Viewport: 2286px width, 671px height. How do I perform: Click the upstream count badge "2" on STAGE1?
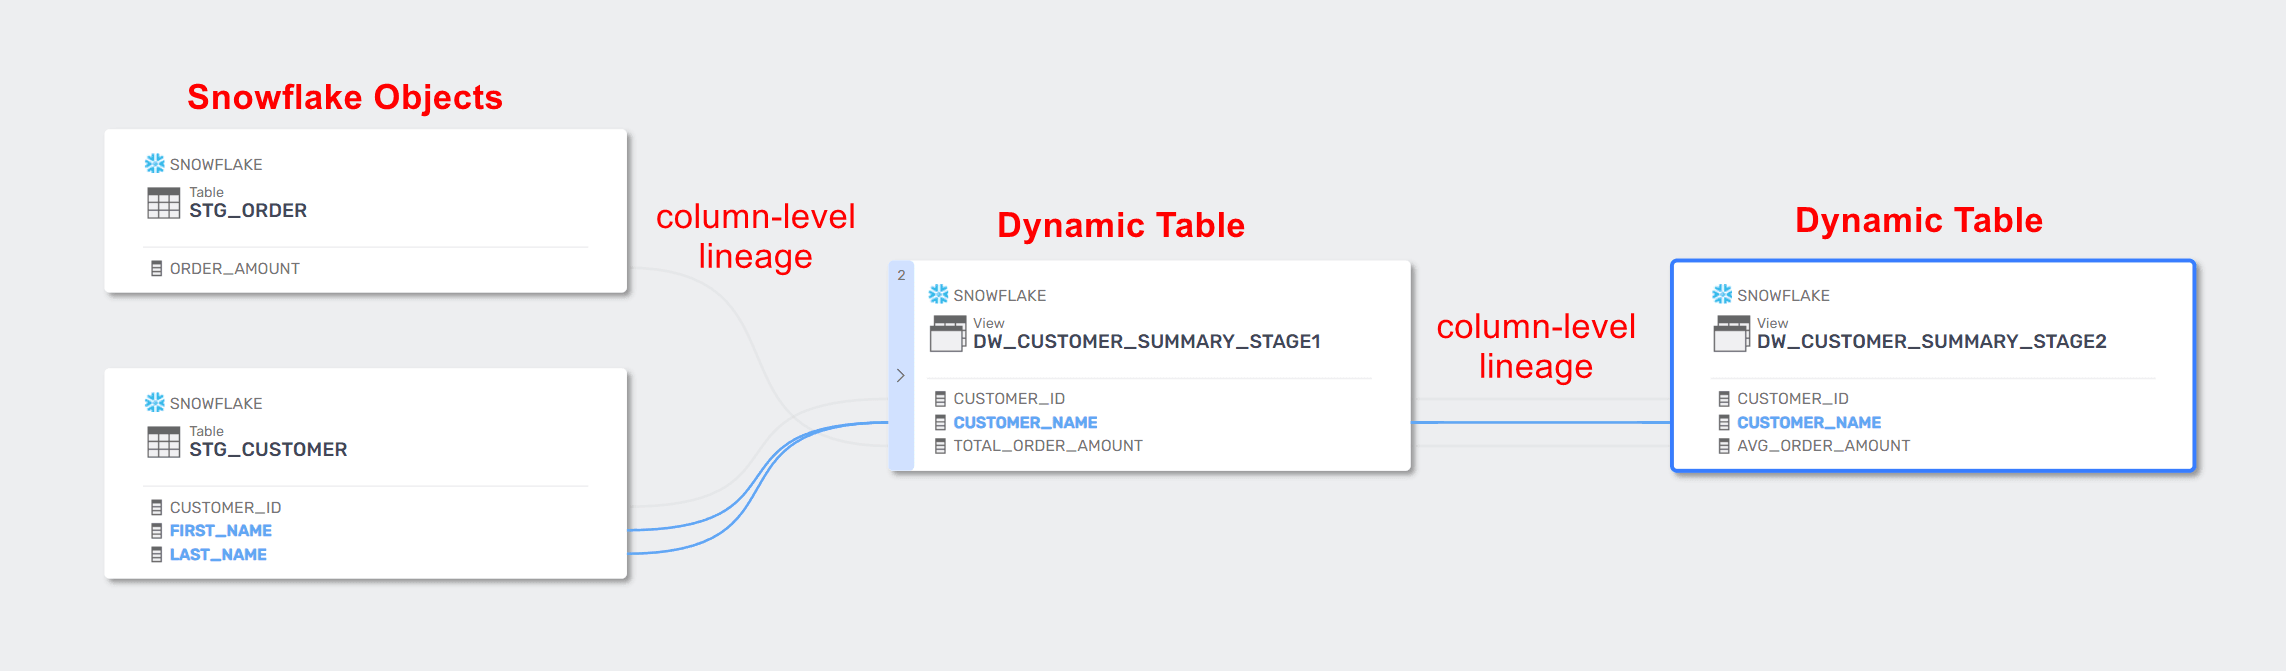(x=901, y=275)
